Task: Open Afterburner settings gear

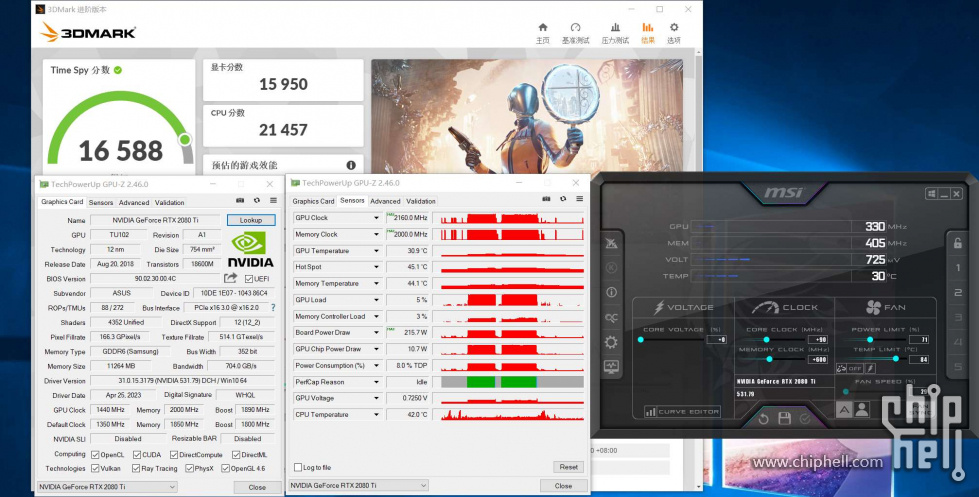Action: tap(611, 342)
